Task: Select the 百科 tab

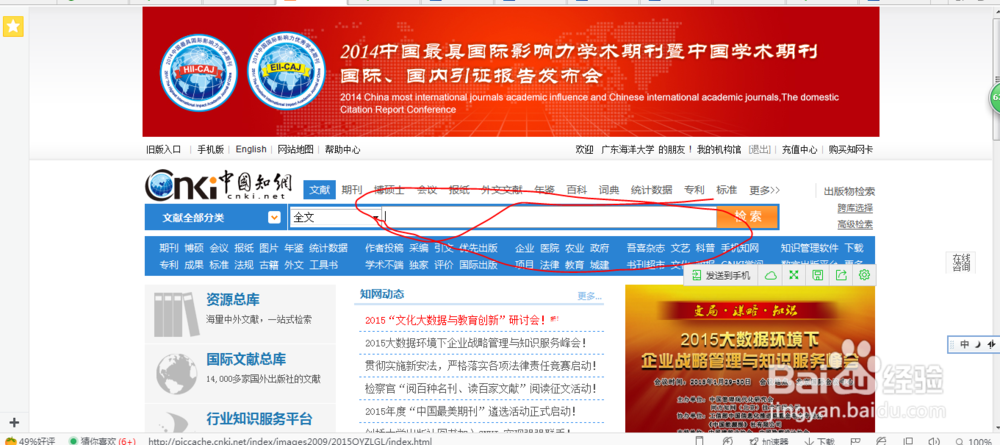Action: click(x=577, y=190)
